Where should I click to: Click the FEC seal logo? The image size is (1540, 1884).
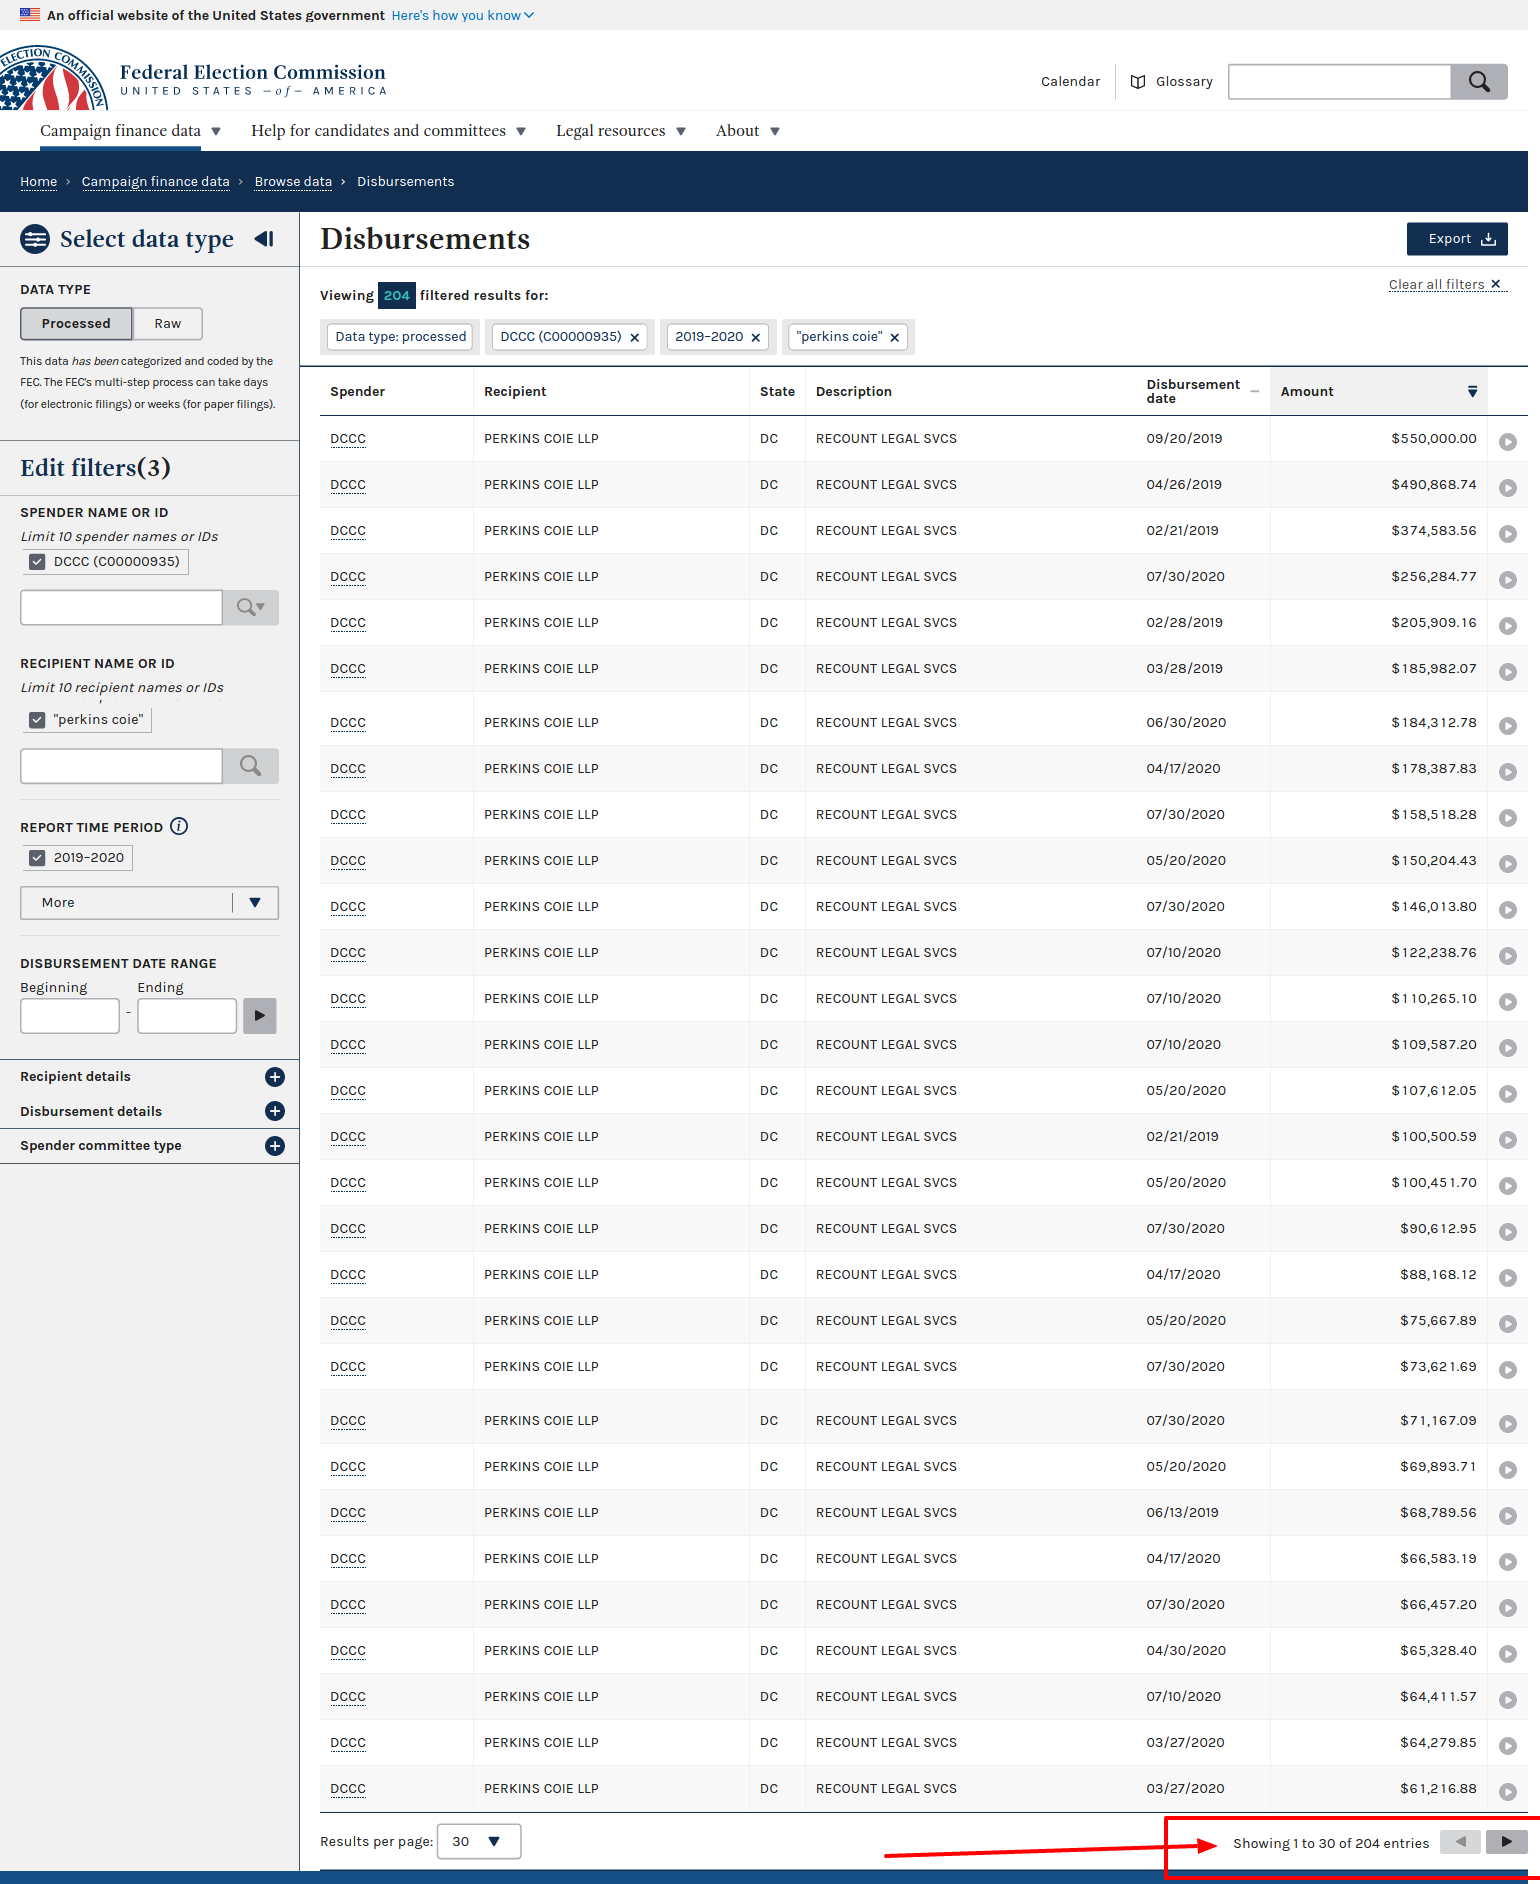pos(53,78)
